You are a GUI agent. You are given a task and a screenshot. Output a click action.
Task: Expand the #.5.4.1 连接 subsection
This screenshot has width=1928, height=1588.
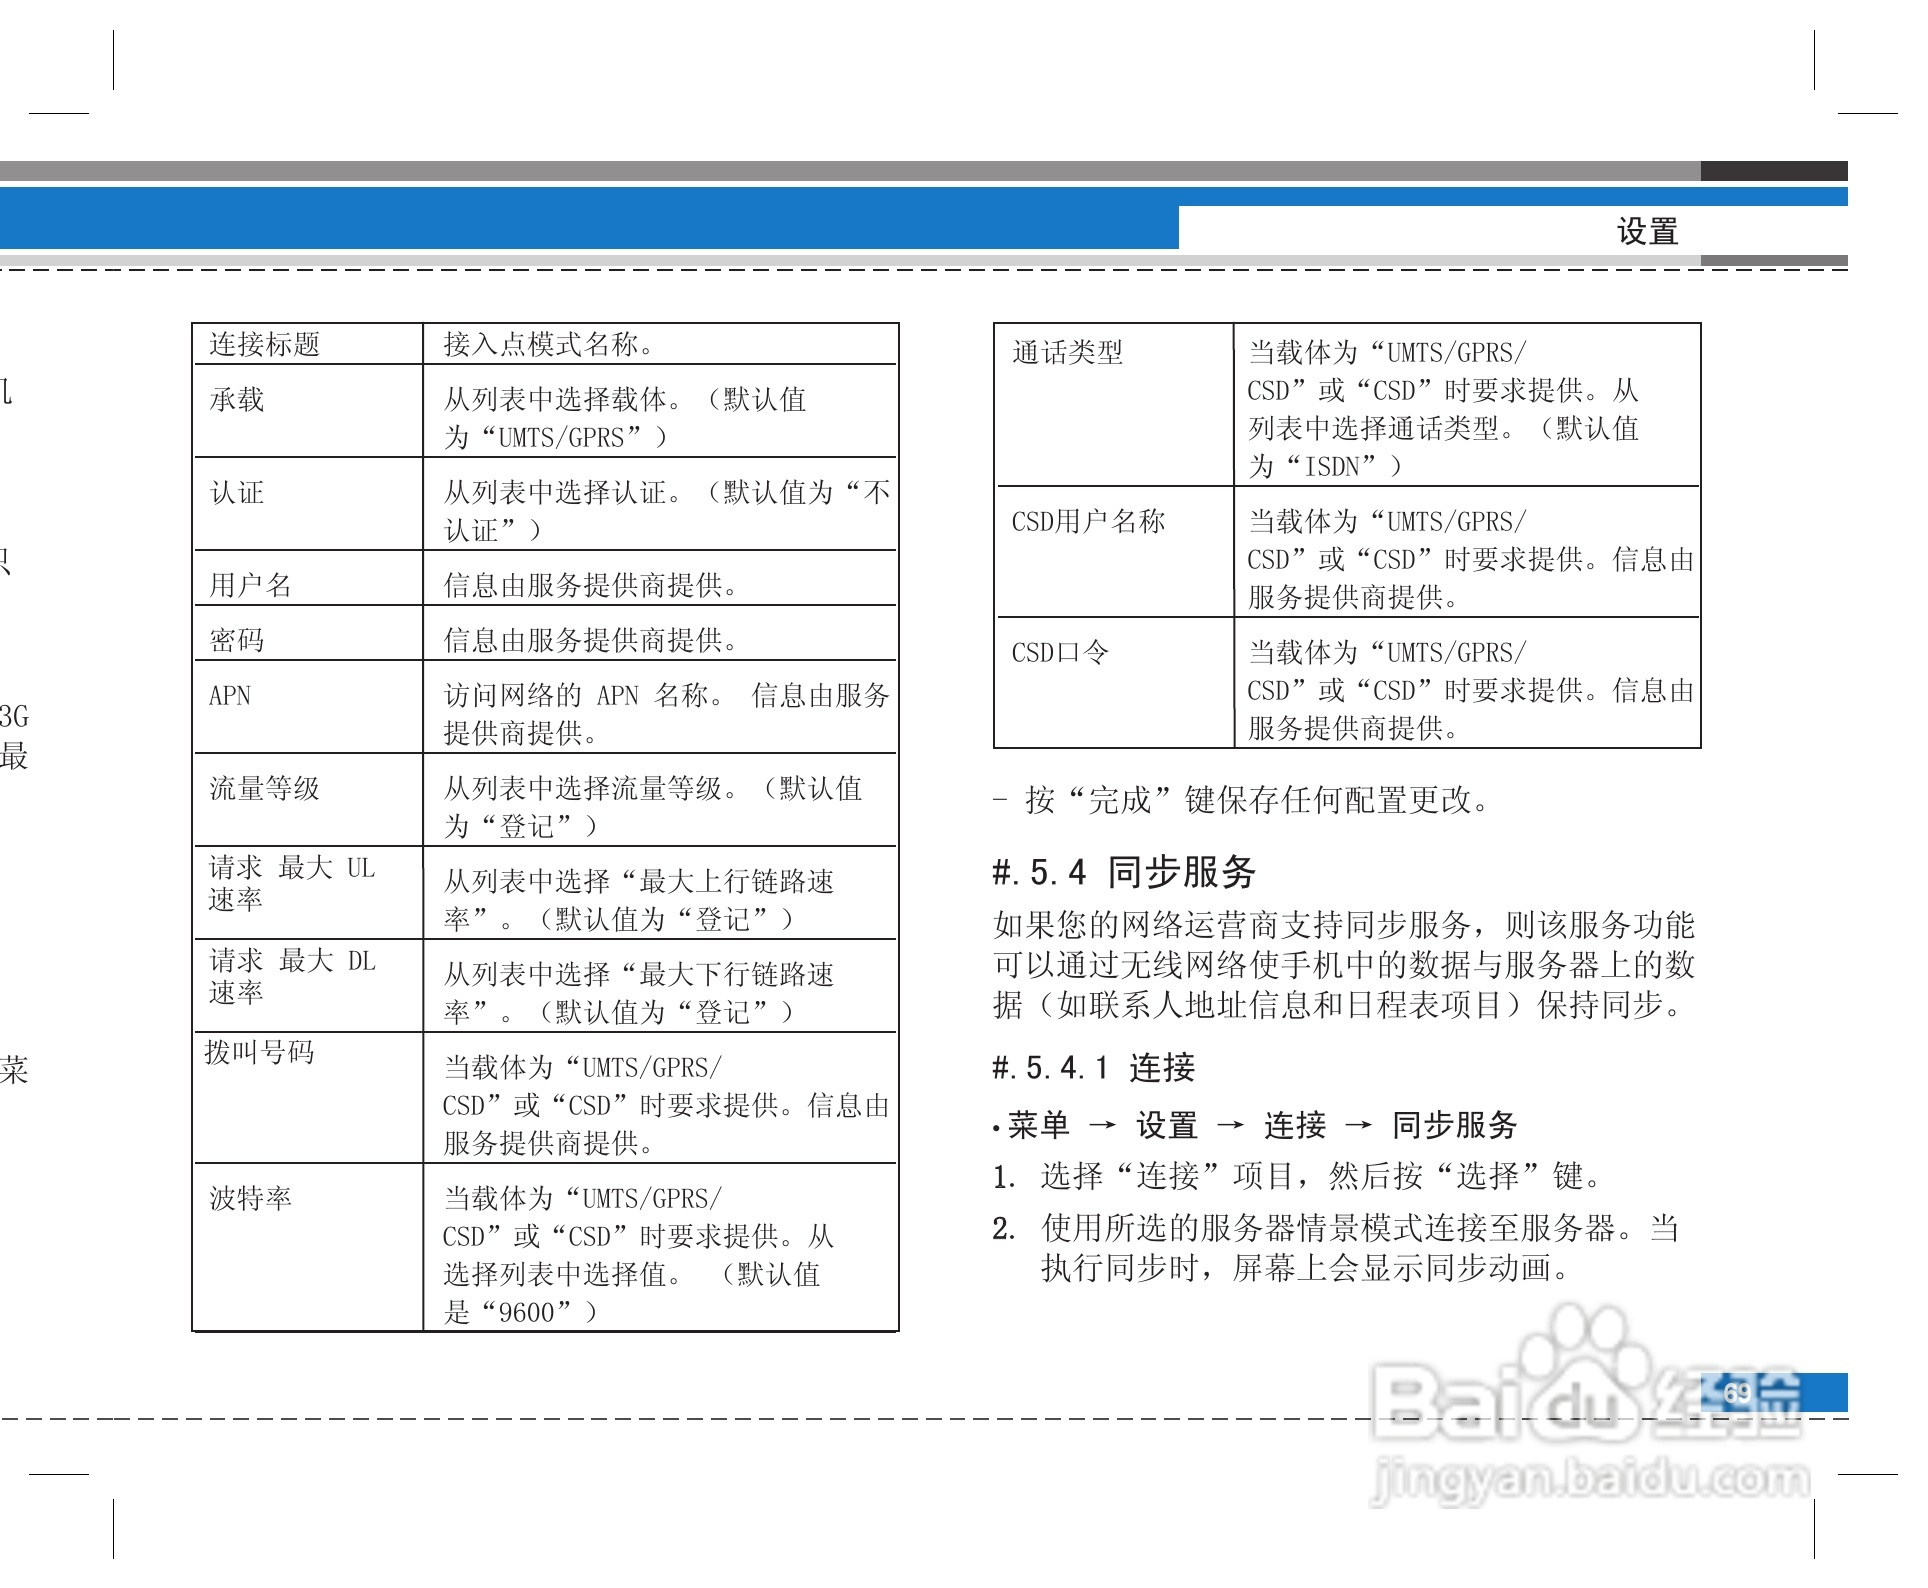pos(1095,1068)
